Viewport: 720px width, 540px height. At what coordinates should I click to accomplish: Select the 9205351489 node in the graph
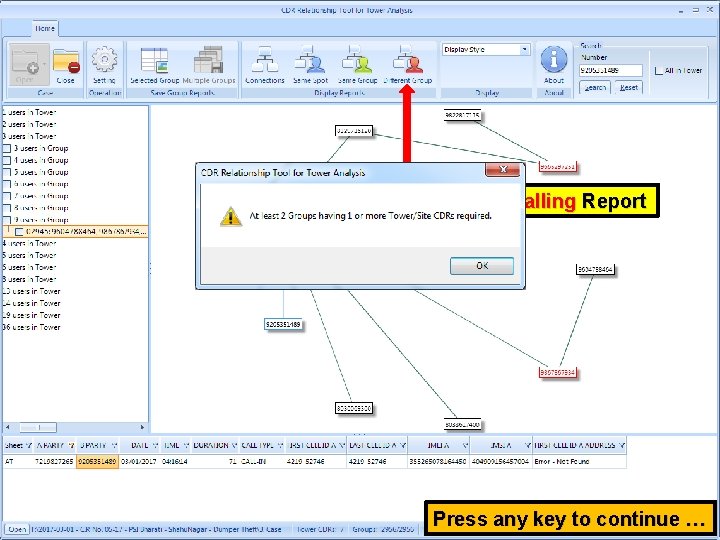pos(283,324)
